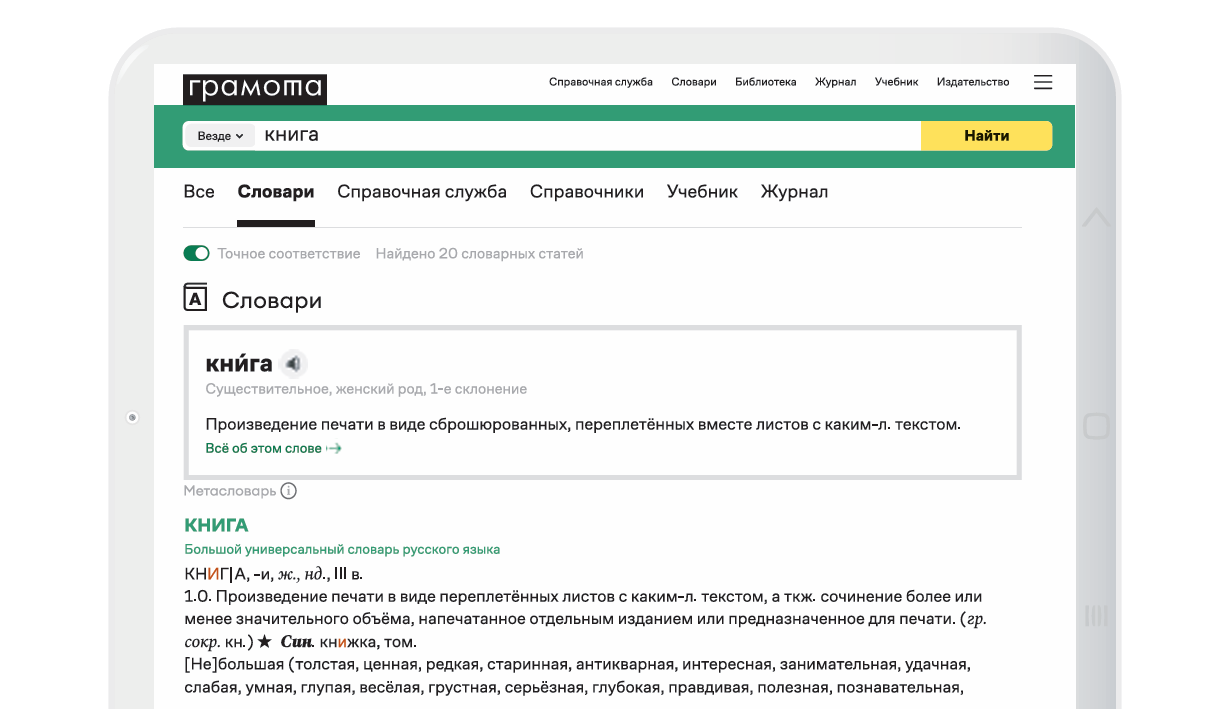Viewport: 1225px width, 709px height.
Task: Open the Справочники tab
Action: click(587, 192)
